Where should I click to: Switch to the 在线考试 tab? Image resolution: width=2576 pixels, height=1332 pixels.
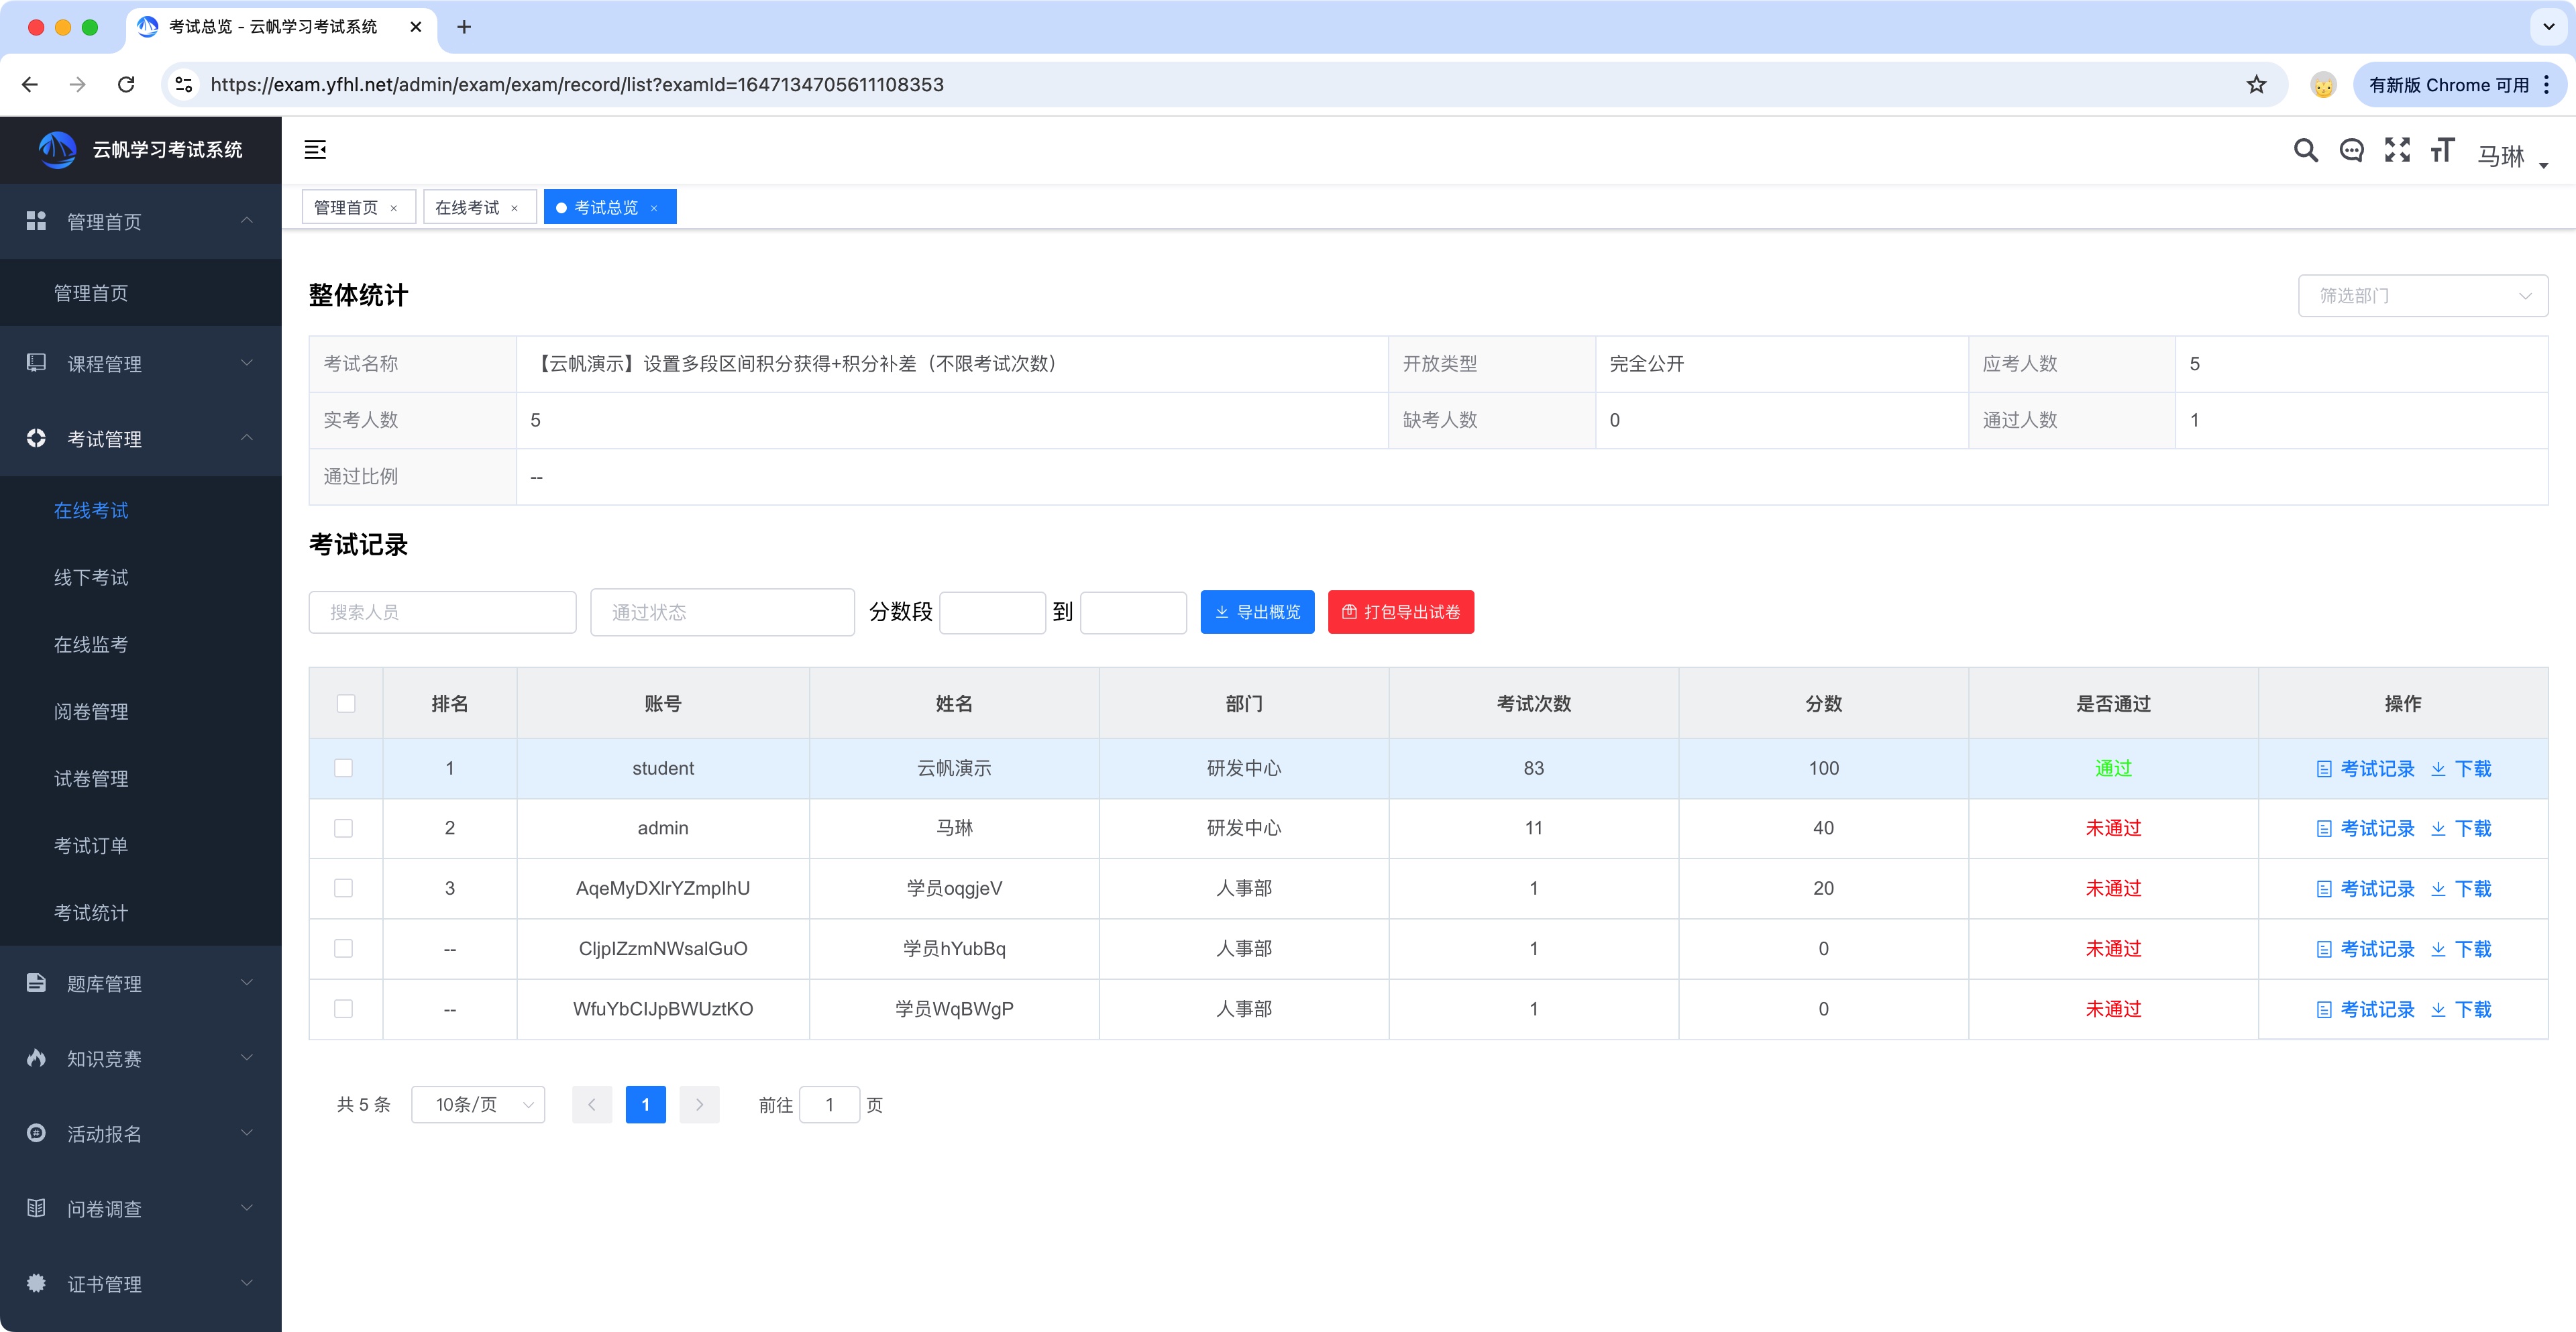coord(468,207)
